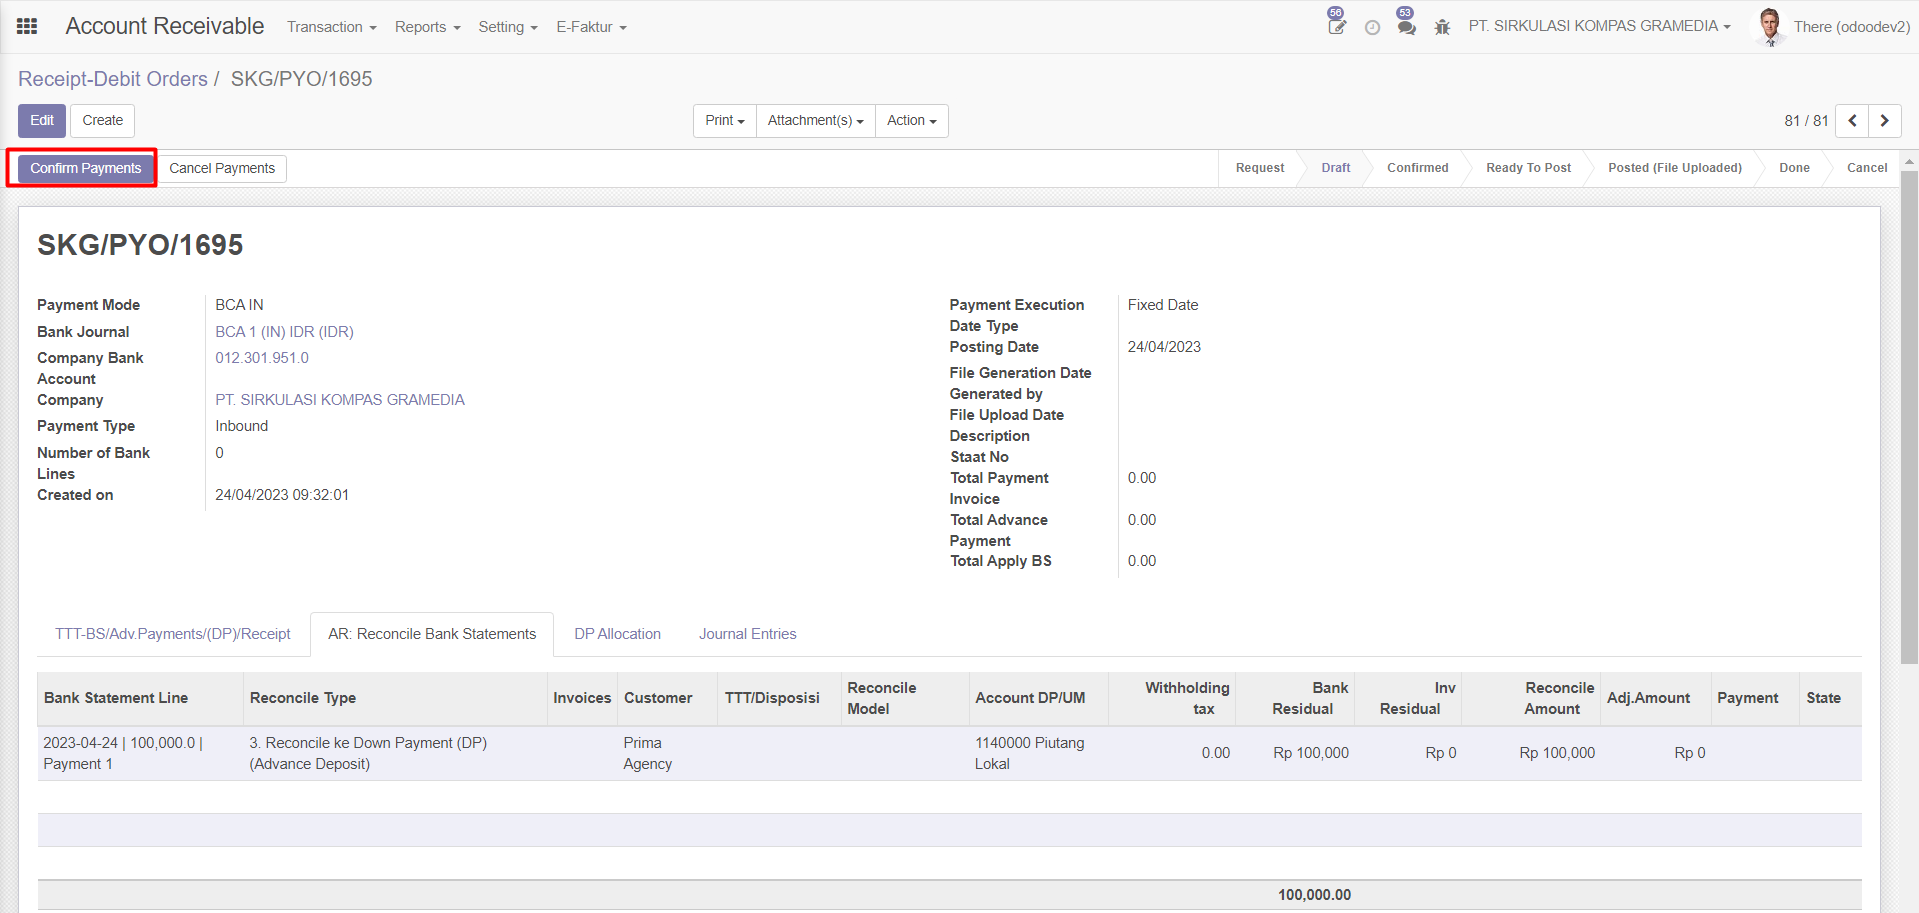Sort by Customer column header

pos(667,698)
